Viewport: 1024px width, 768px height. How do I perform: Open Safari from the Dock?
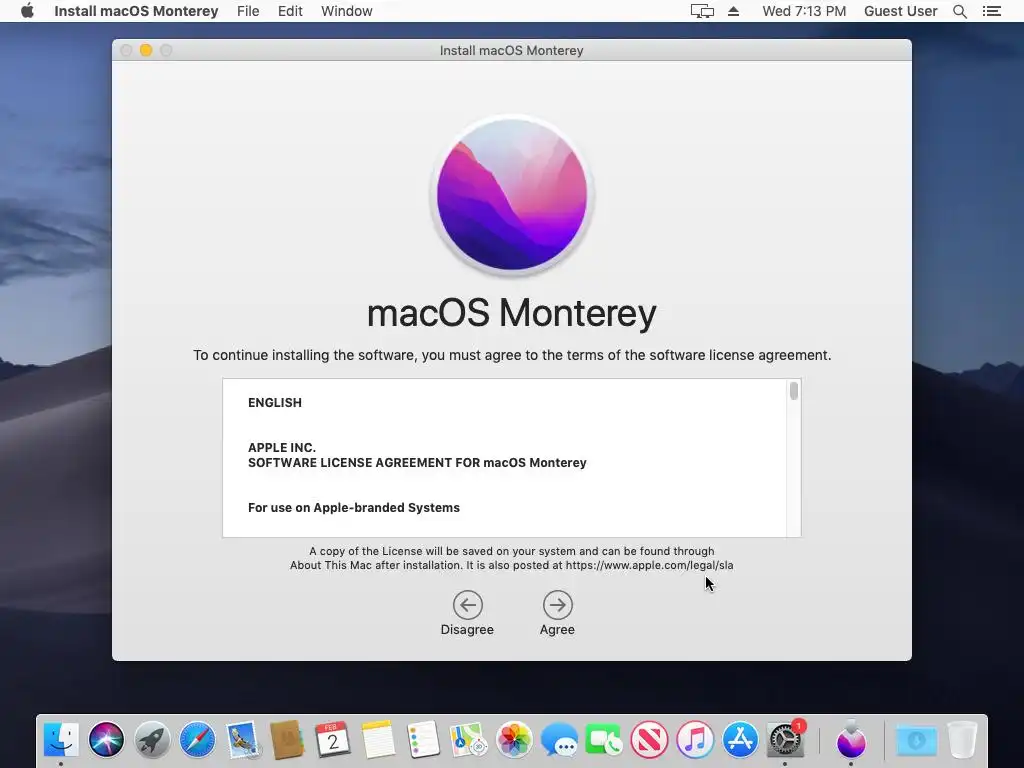coord(197,740)
